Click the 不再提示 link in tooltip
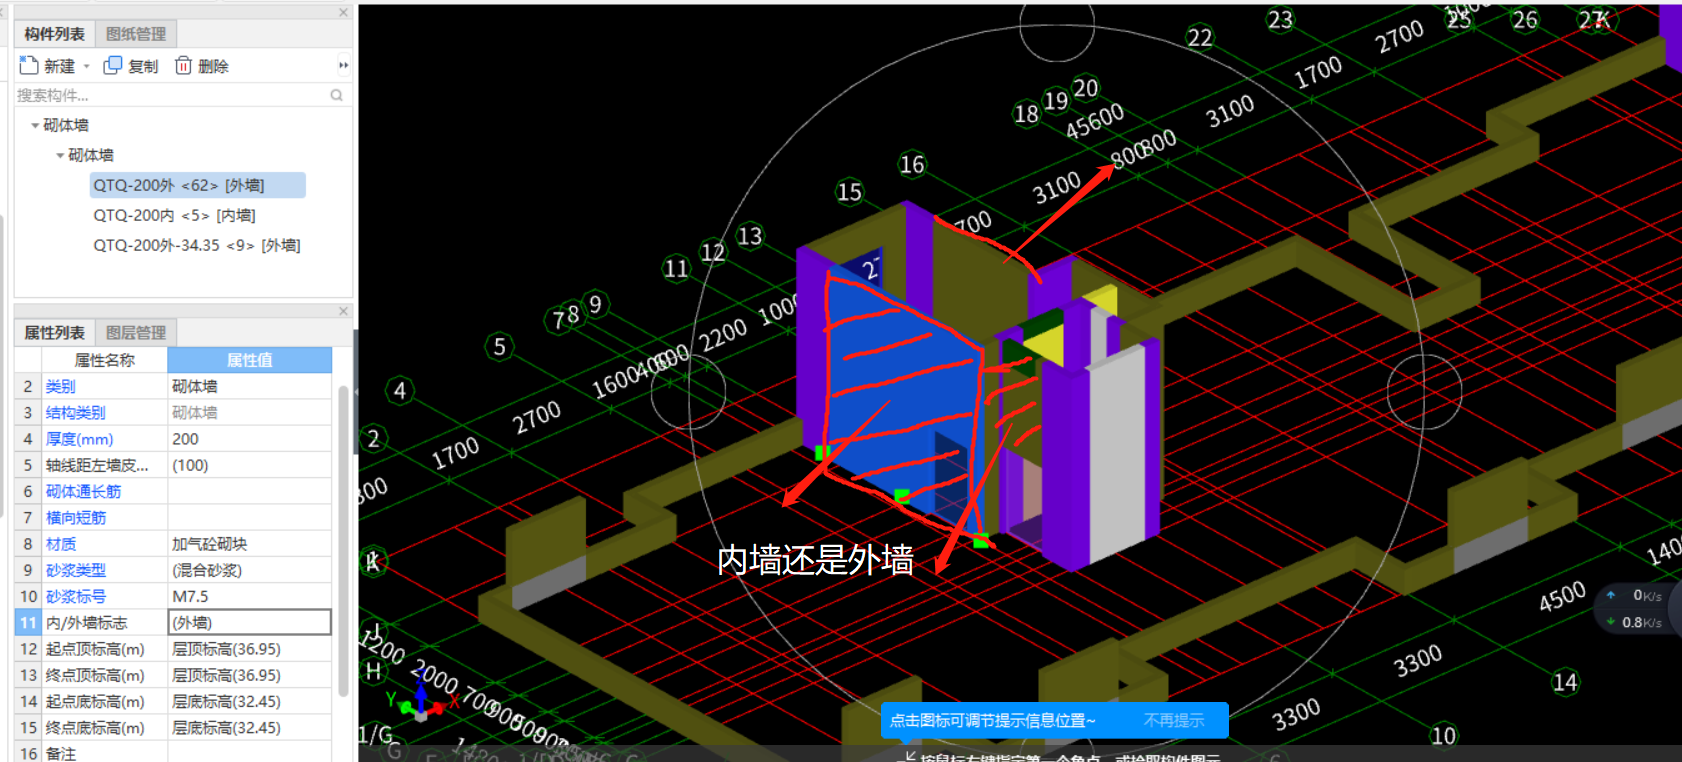Viewport: 1682px width, 762px height. pyautogui.click(x=1174, y=720)
